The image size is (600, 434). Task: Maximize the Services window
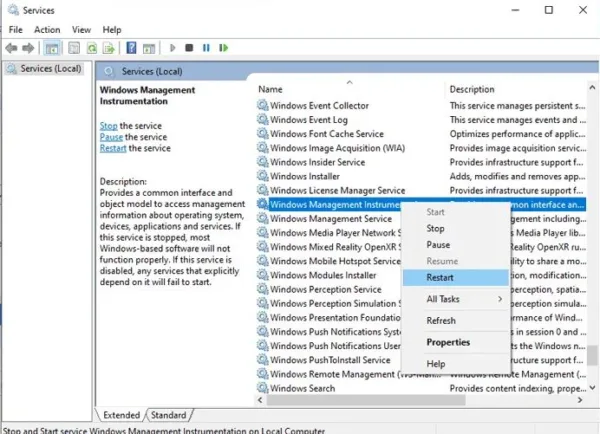pos(549,10)
